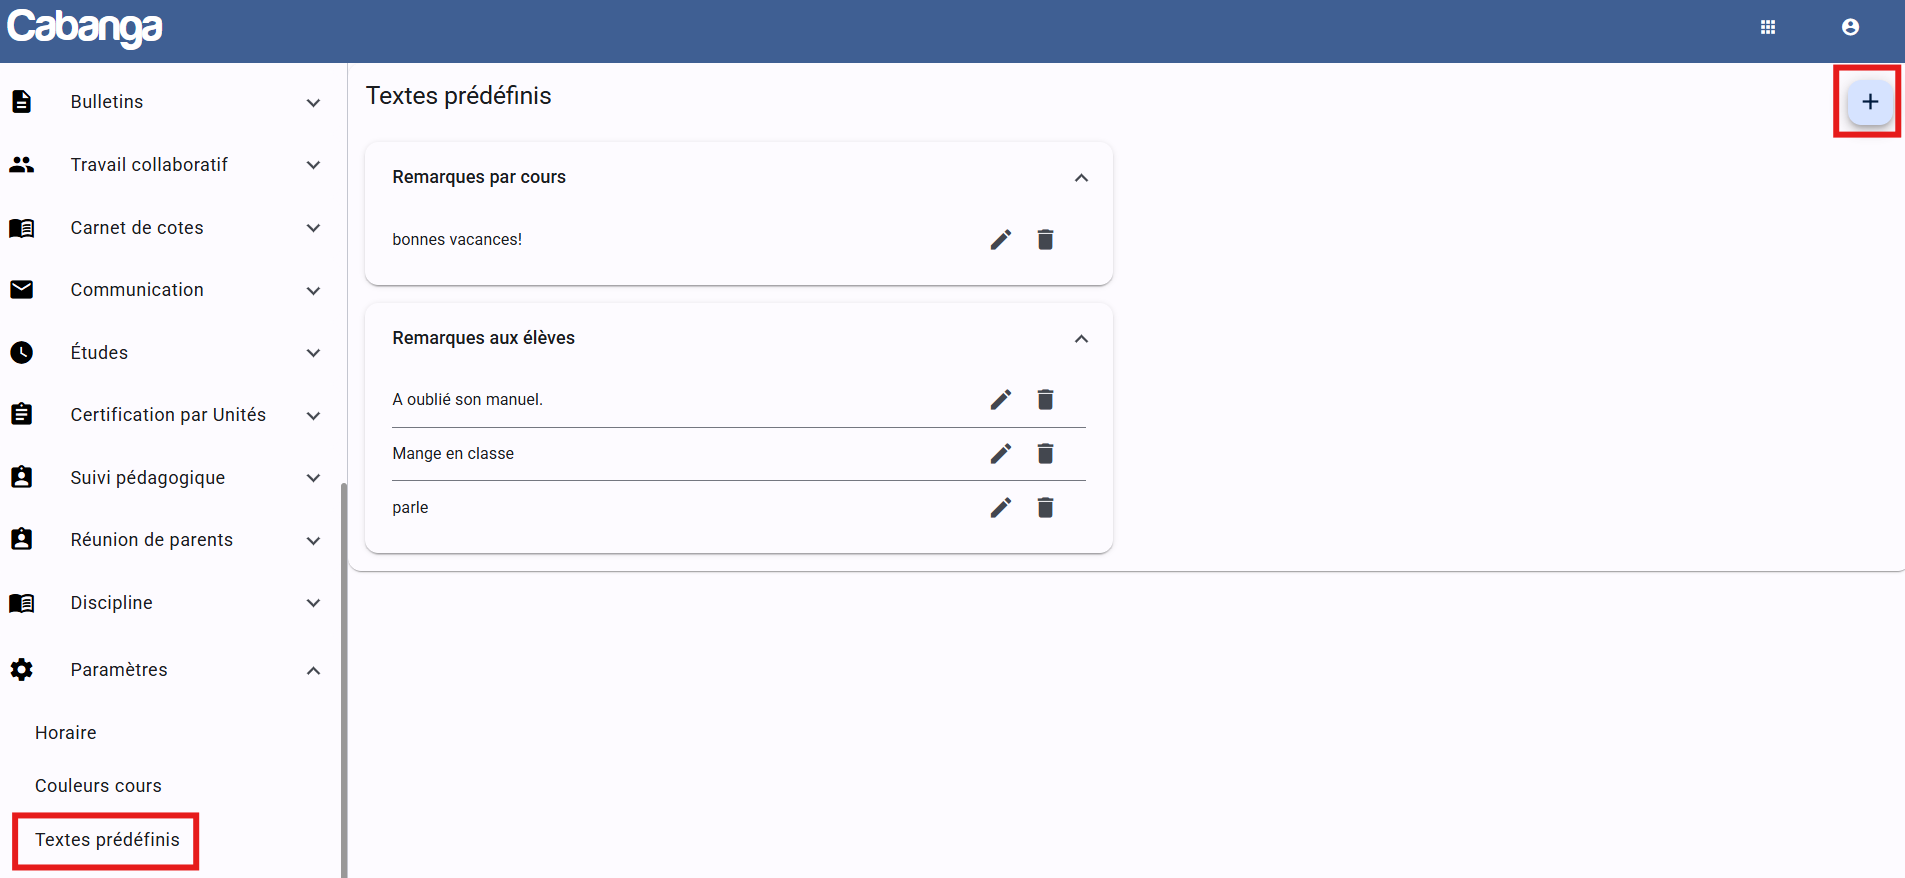Viewport: 1905px width, 878px height.
Task: Open the apps grid icon in header
Action: pos(1768,28)
